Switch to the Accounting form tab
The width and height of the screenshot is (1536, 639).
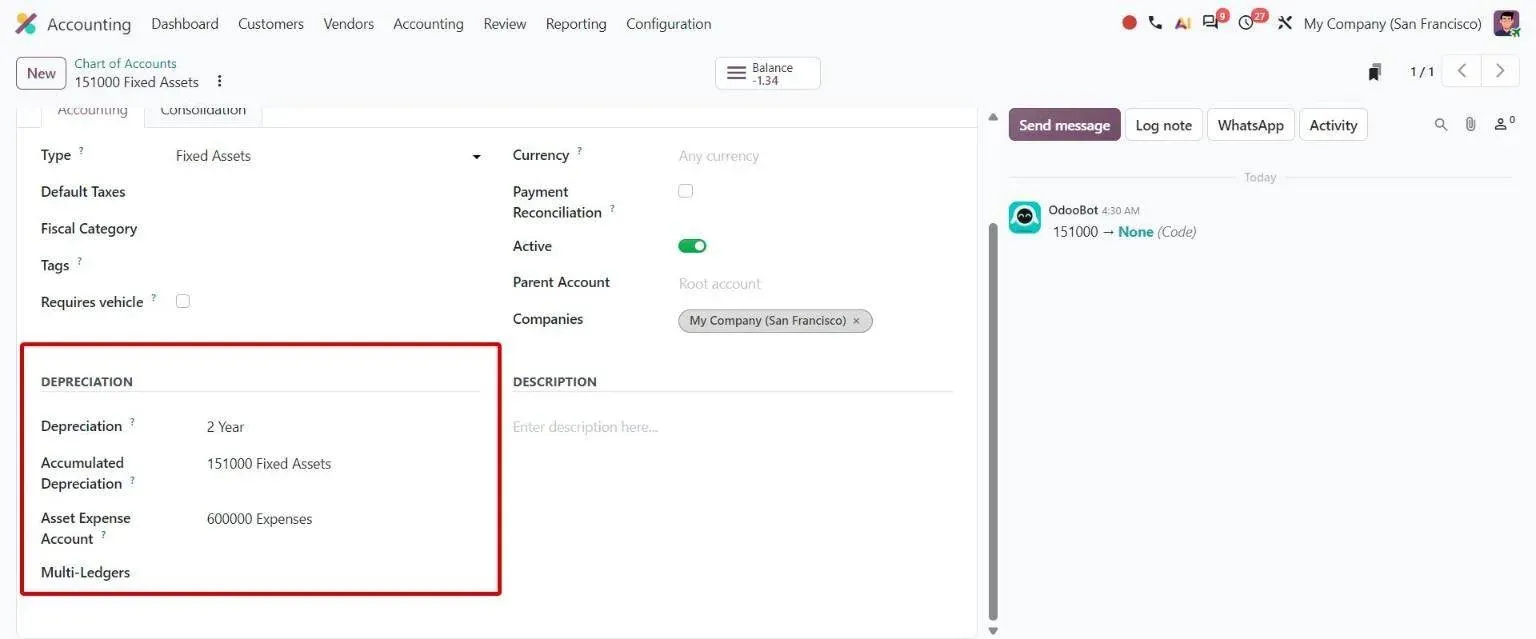(92, 113)
